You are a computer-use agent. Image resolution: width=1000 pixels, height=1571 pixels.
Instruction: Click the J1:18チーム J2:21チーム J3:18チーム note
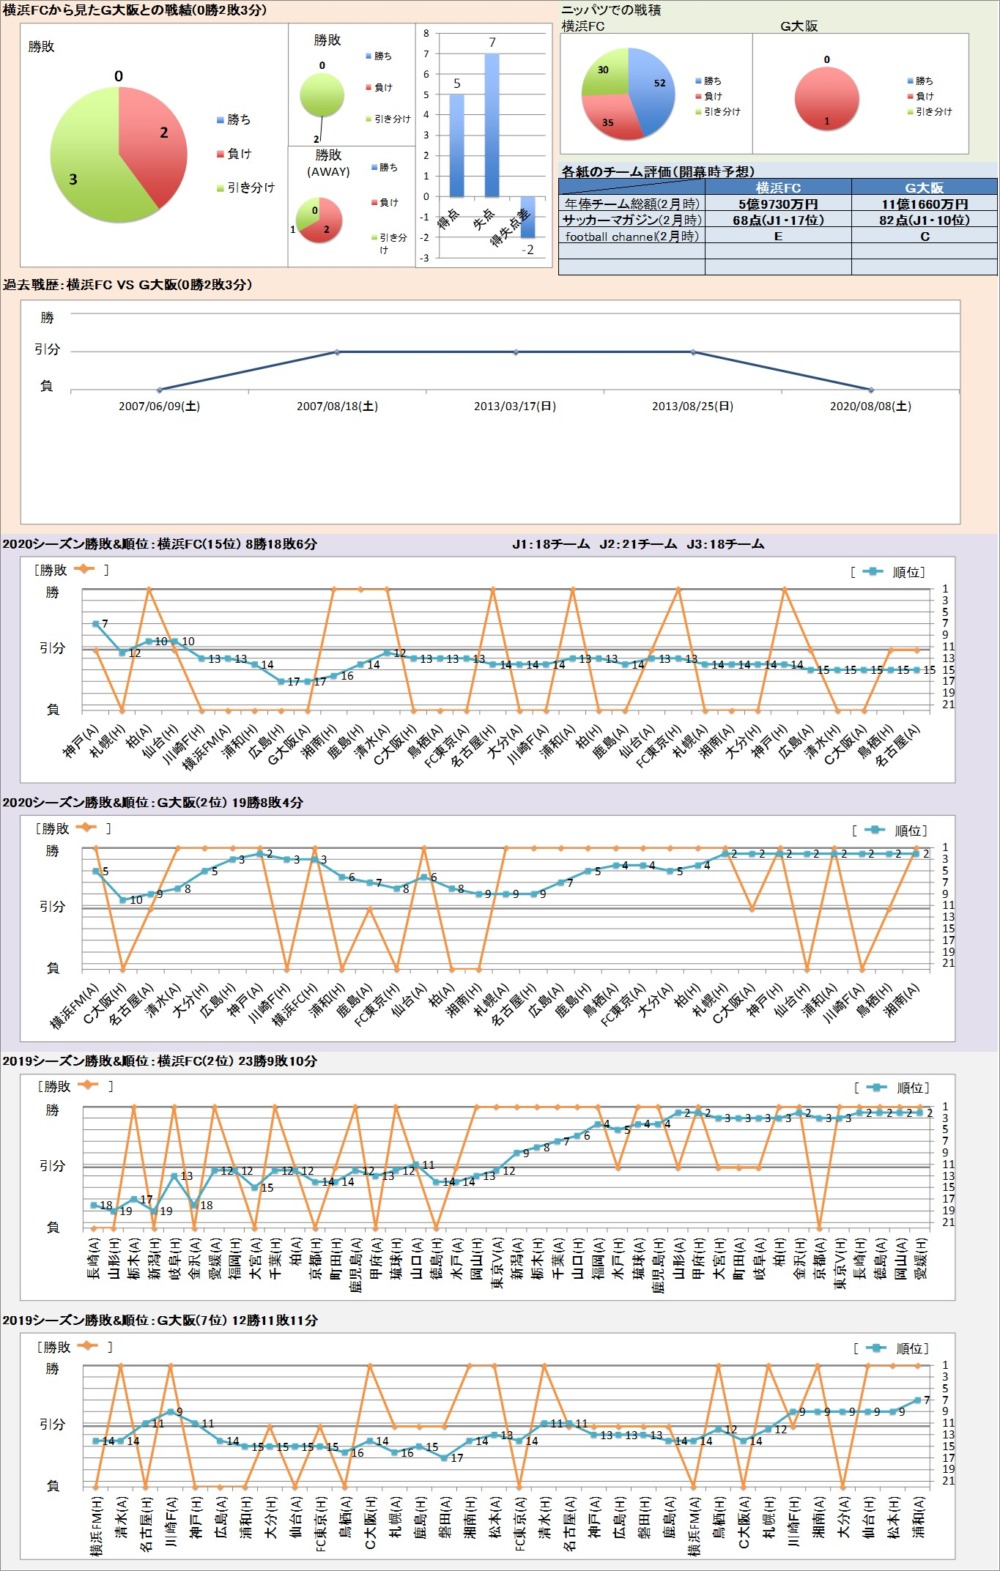point(638,544)
